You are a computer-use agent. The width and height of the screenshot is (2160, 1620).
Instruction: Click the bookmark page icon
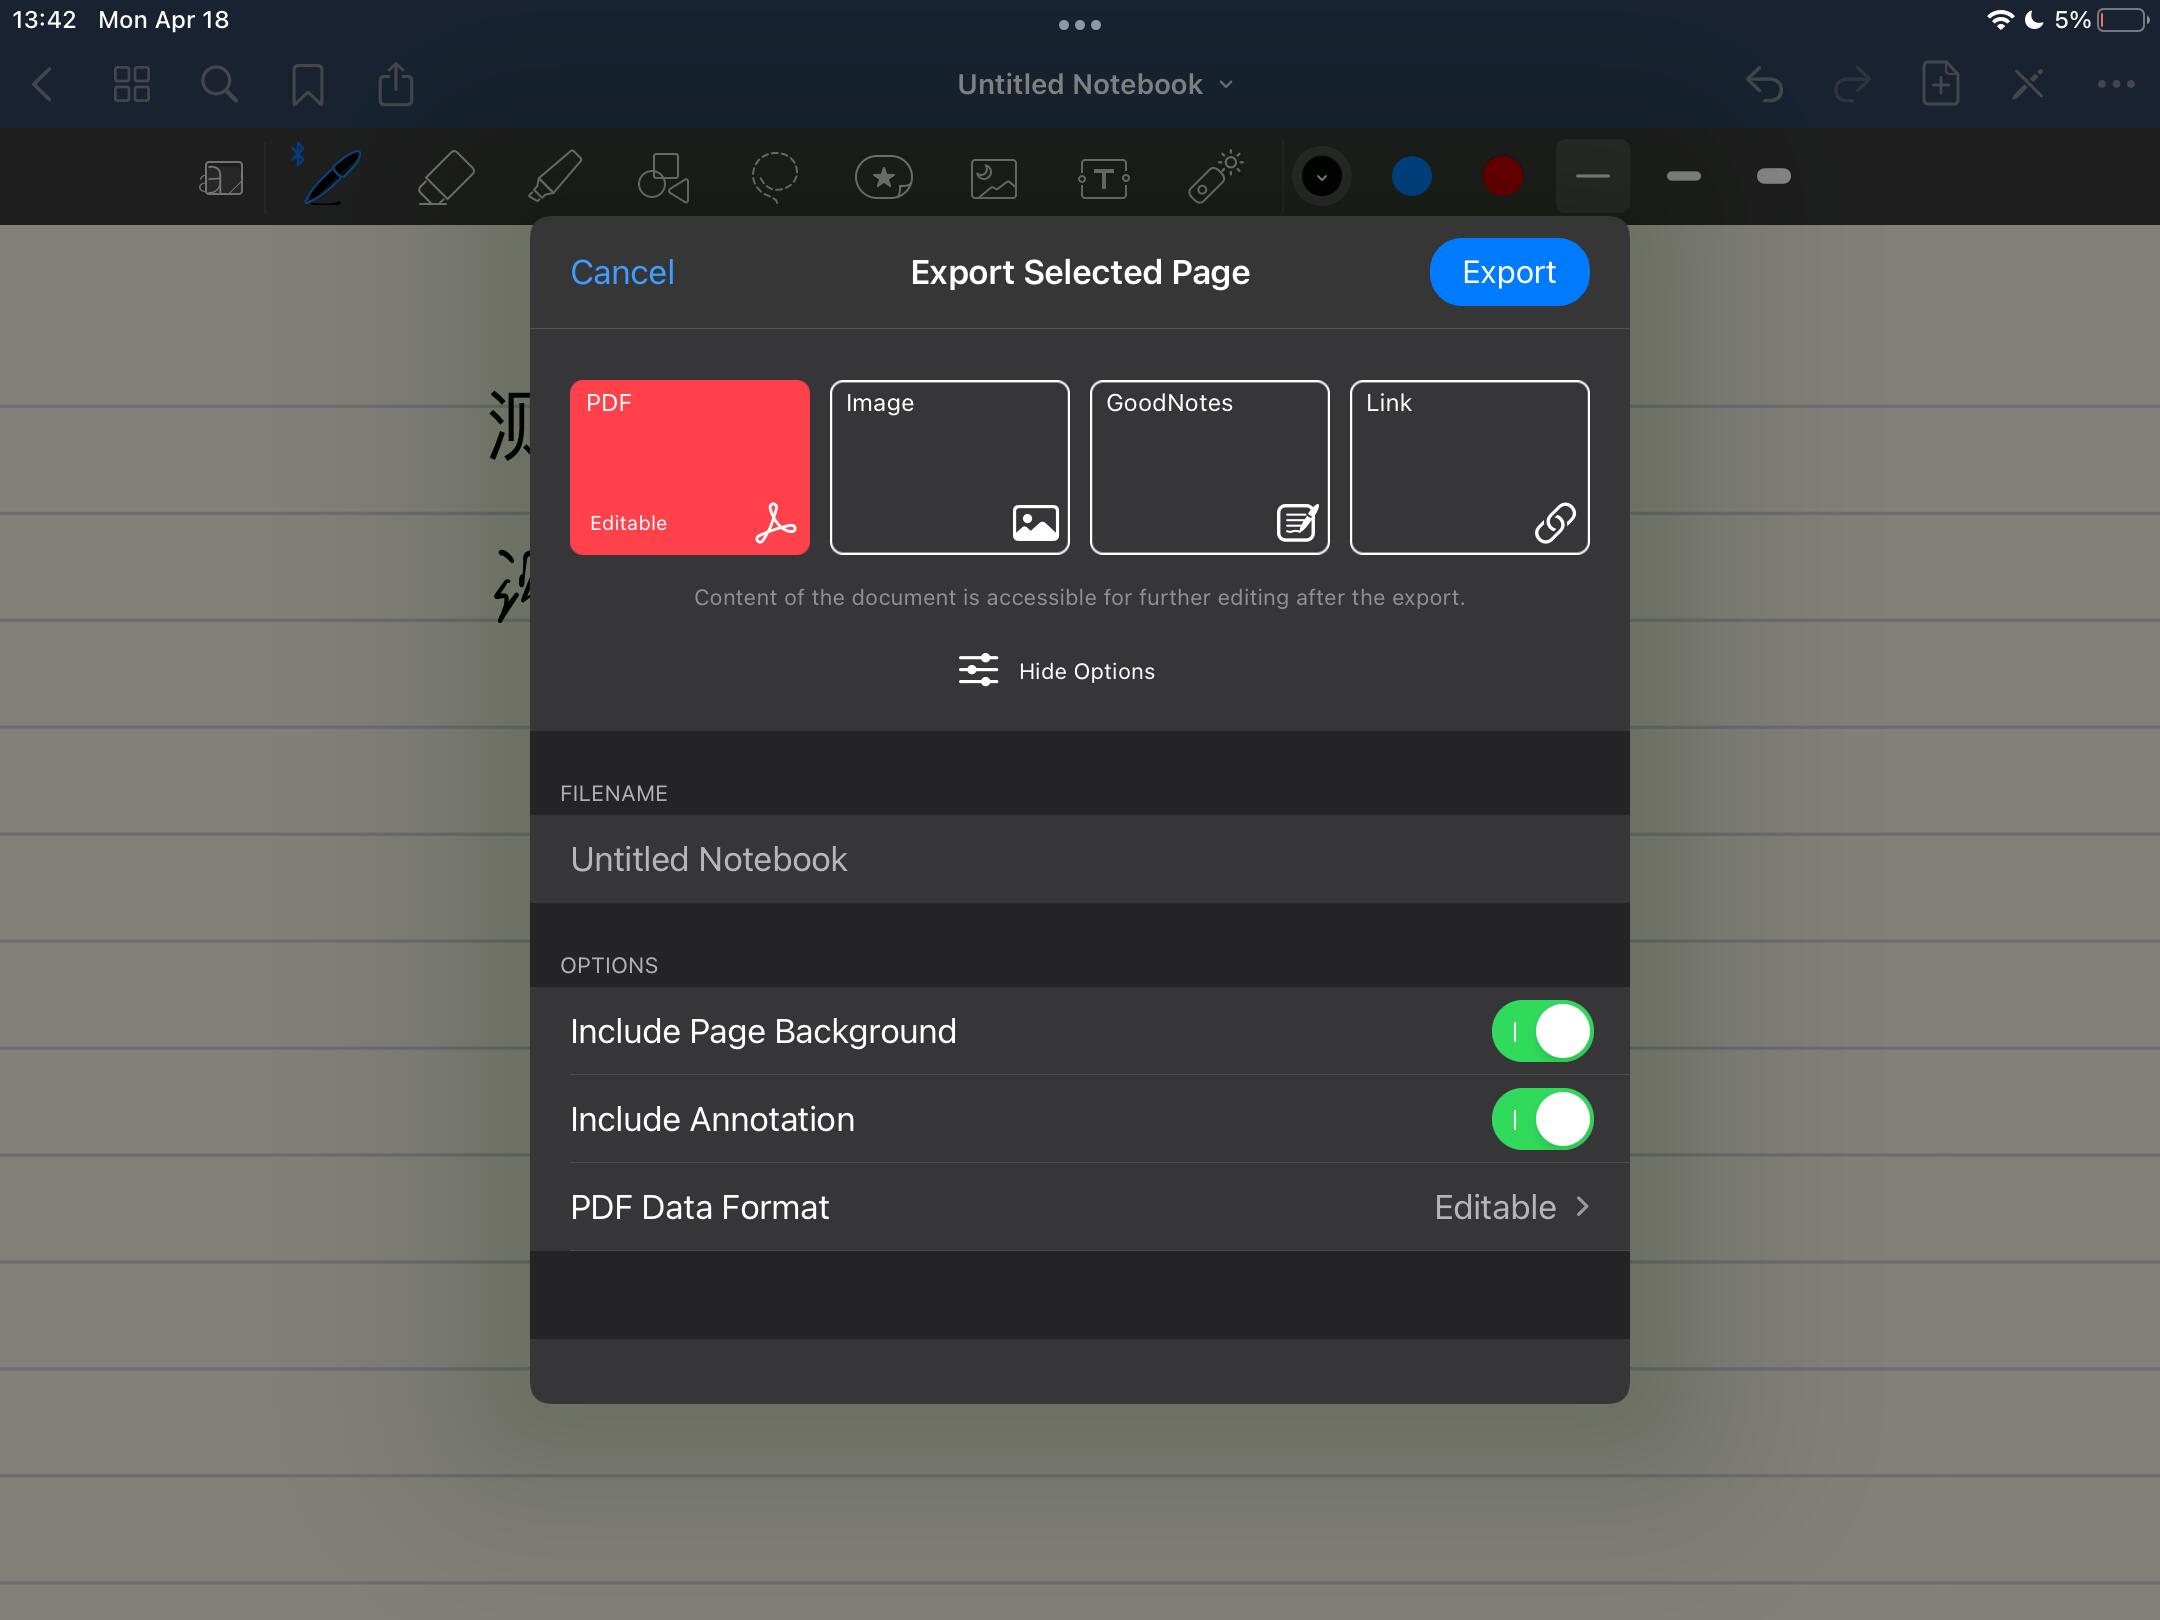pos(307,85)
